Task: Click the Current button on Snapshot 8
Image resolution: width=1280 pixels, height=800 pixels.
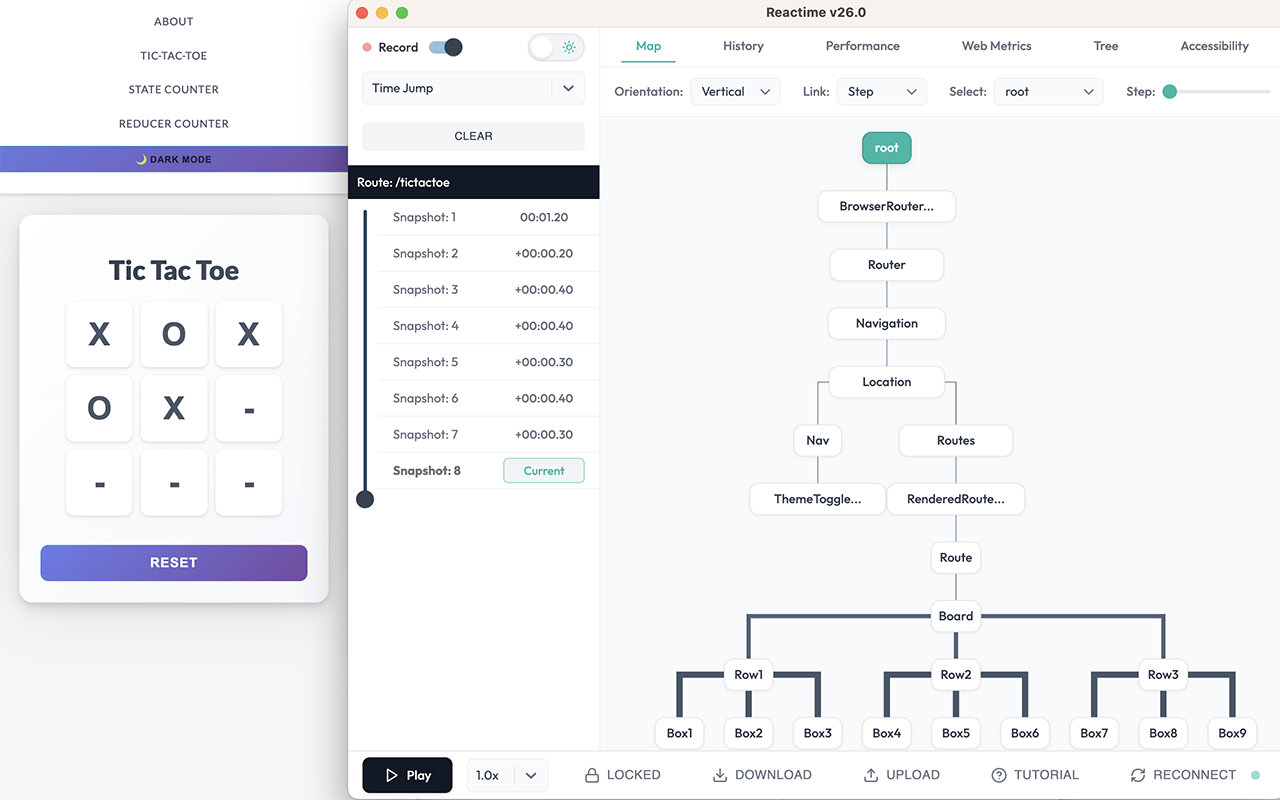Action: (x=544, y=471)
